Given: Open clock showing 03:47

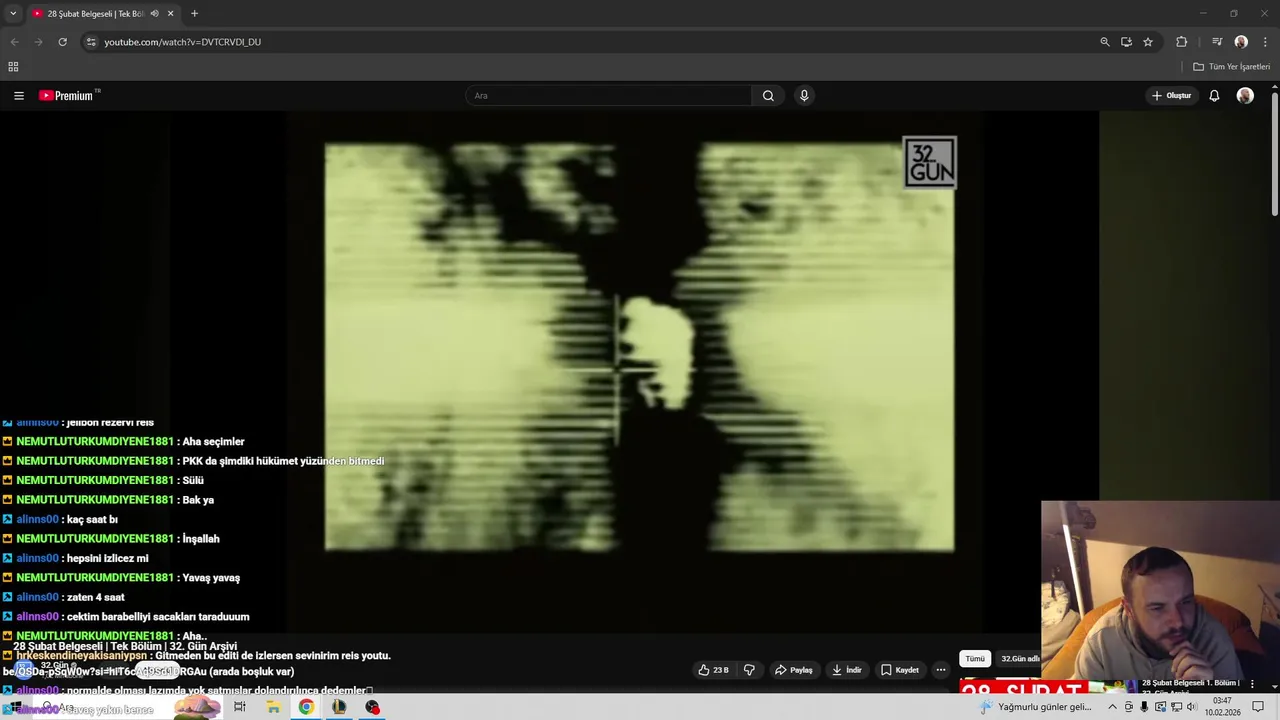Looking at the screenshot, I should click(1223, 707).
